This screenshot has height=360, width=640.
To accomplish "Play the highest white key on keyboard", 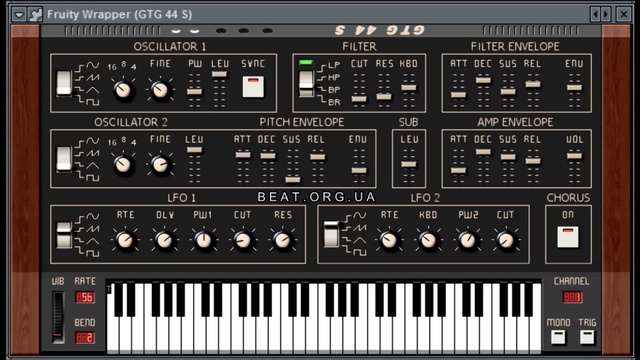I will coord(536,335).
